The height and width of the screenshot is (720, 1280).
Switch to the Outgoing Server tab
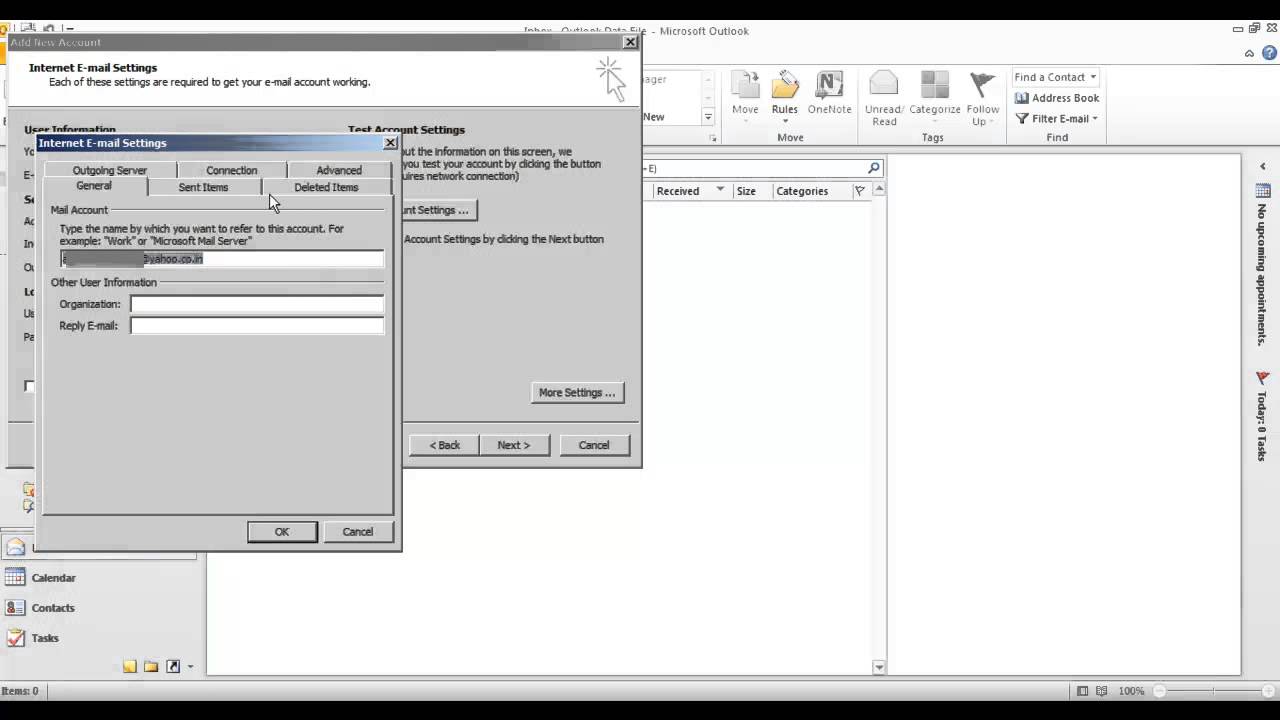110,170
